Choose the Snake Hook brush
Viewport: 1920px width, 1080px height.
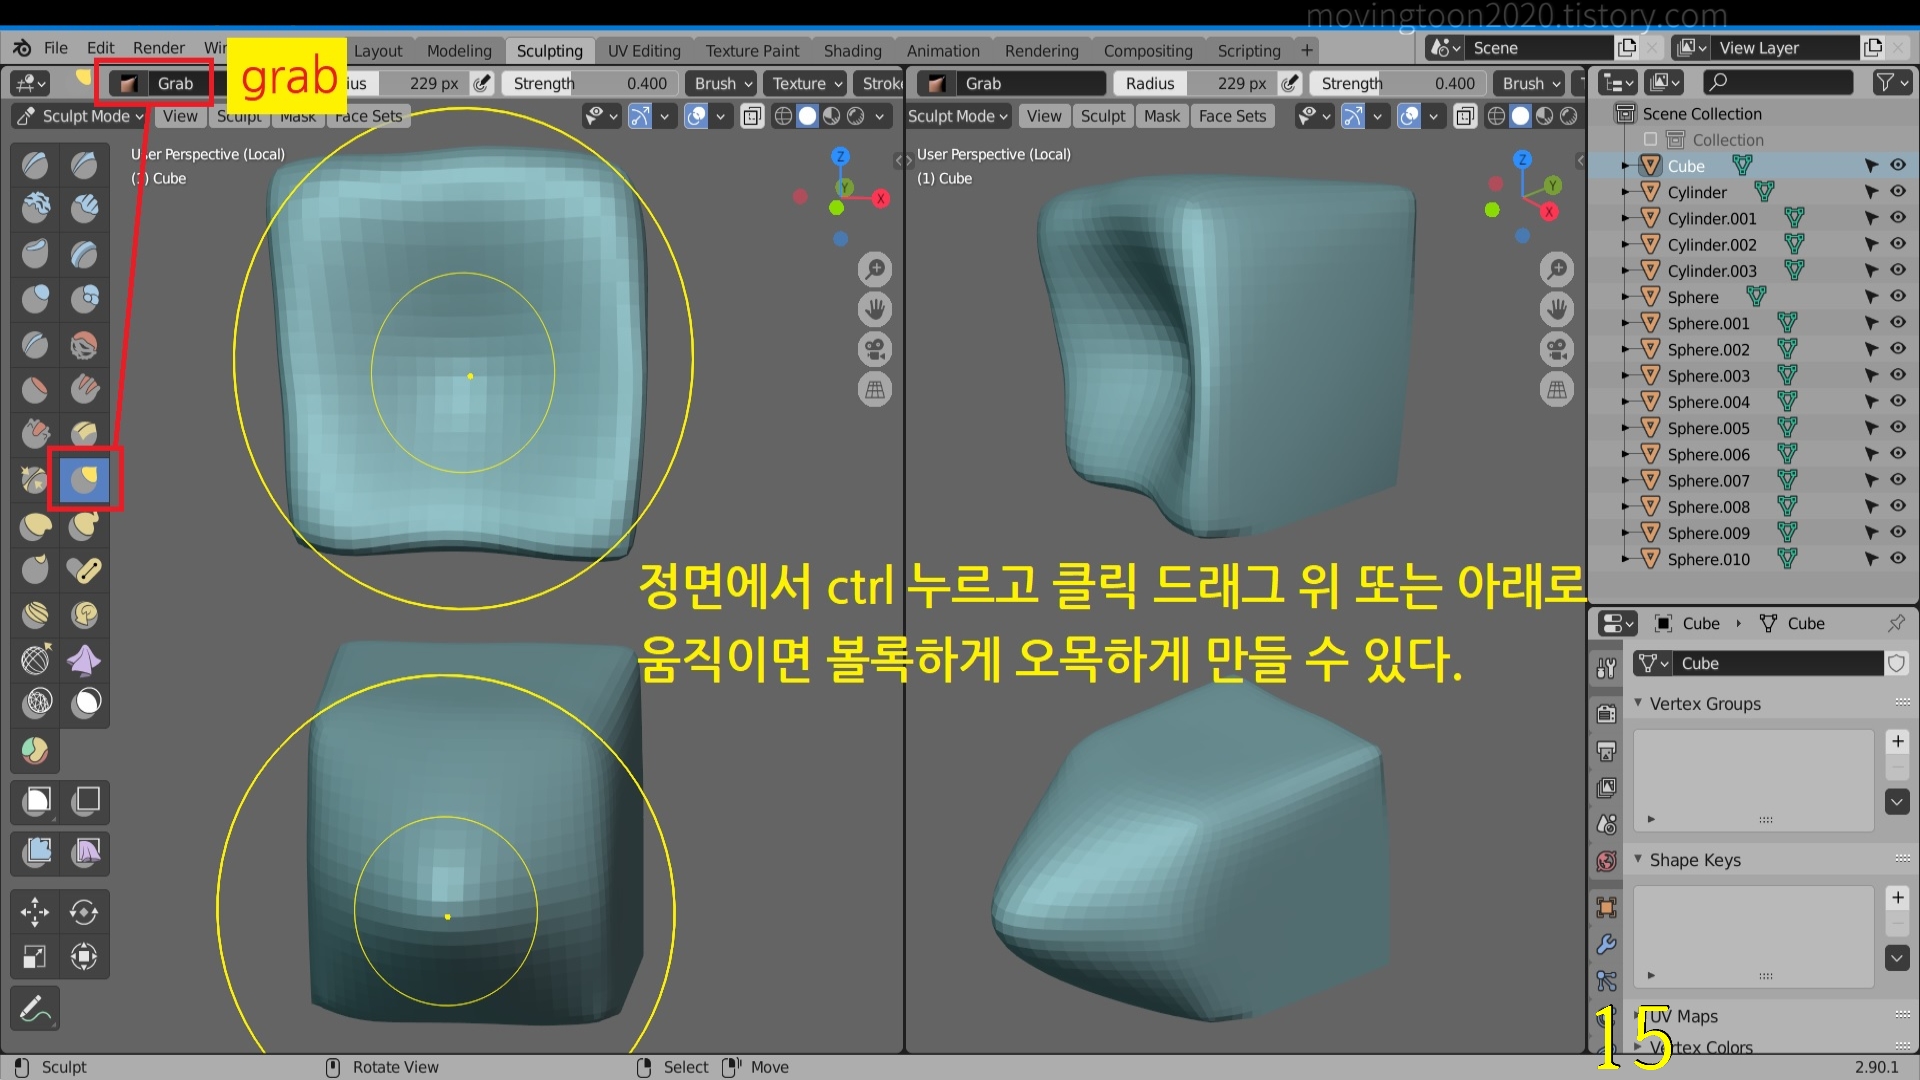pyautogui.click(x=84, y=525)
